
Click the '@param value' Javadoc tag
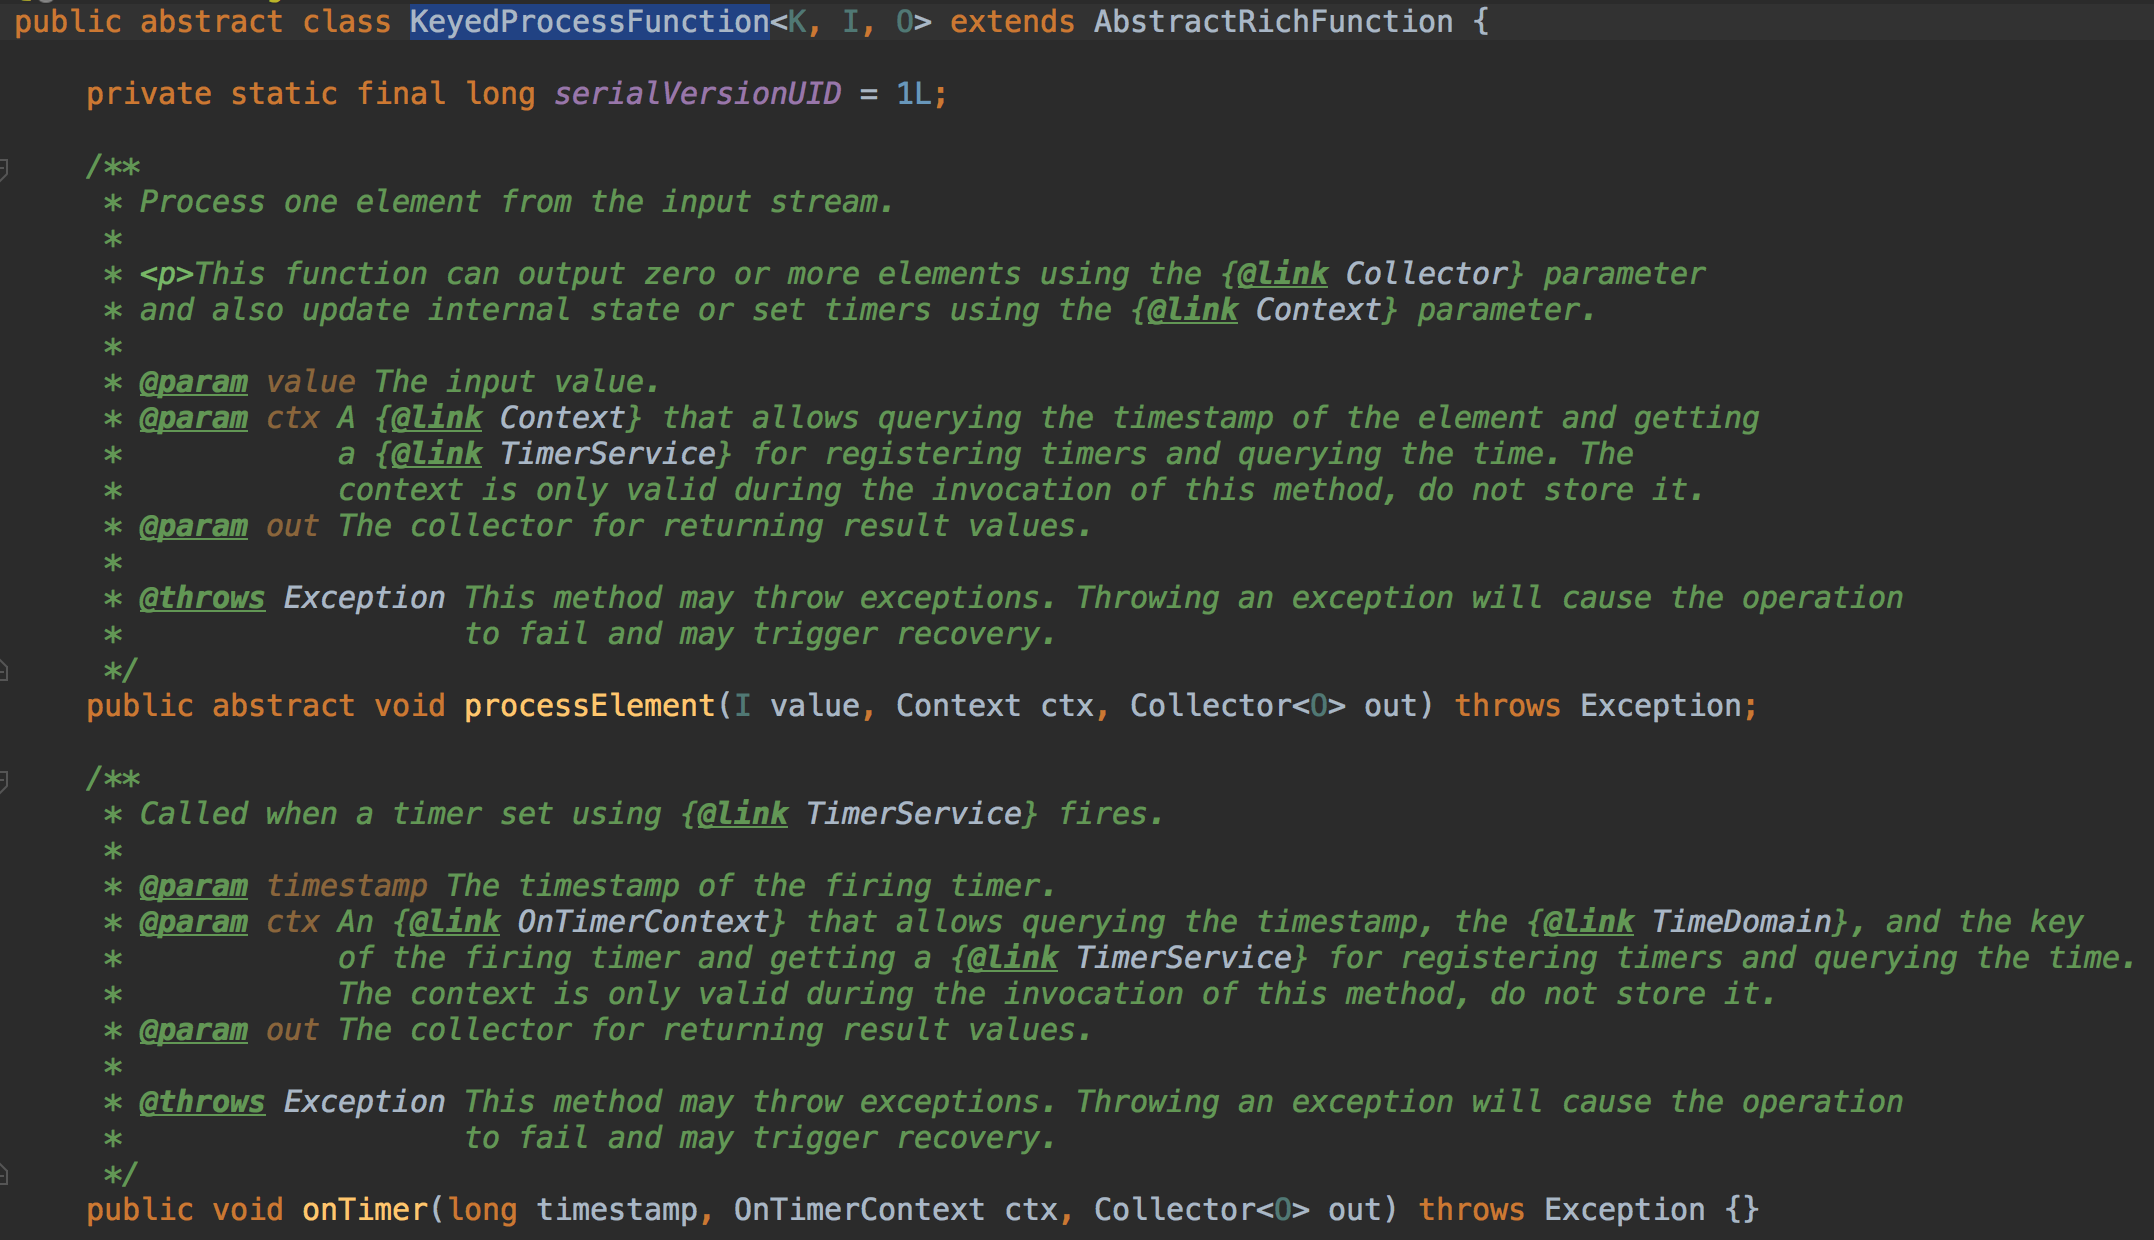point(193,382)
